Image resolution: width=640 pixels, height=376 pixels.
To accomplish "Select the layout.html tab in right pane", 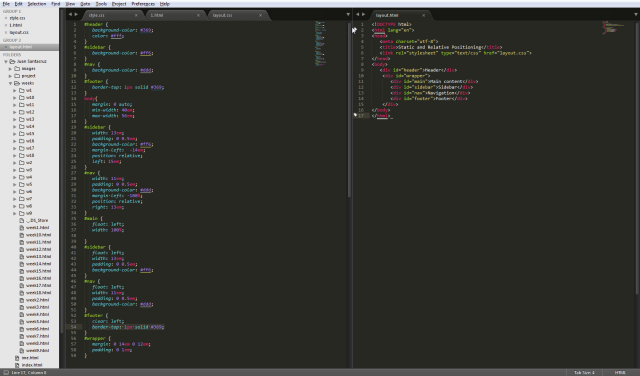I will tap(400, 15).
